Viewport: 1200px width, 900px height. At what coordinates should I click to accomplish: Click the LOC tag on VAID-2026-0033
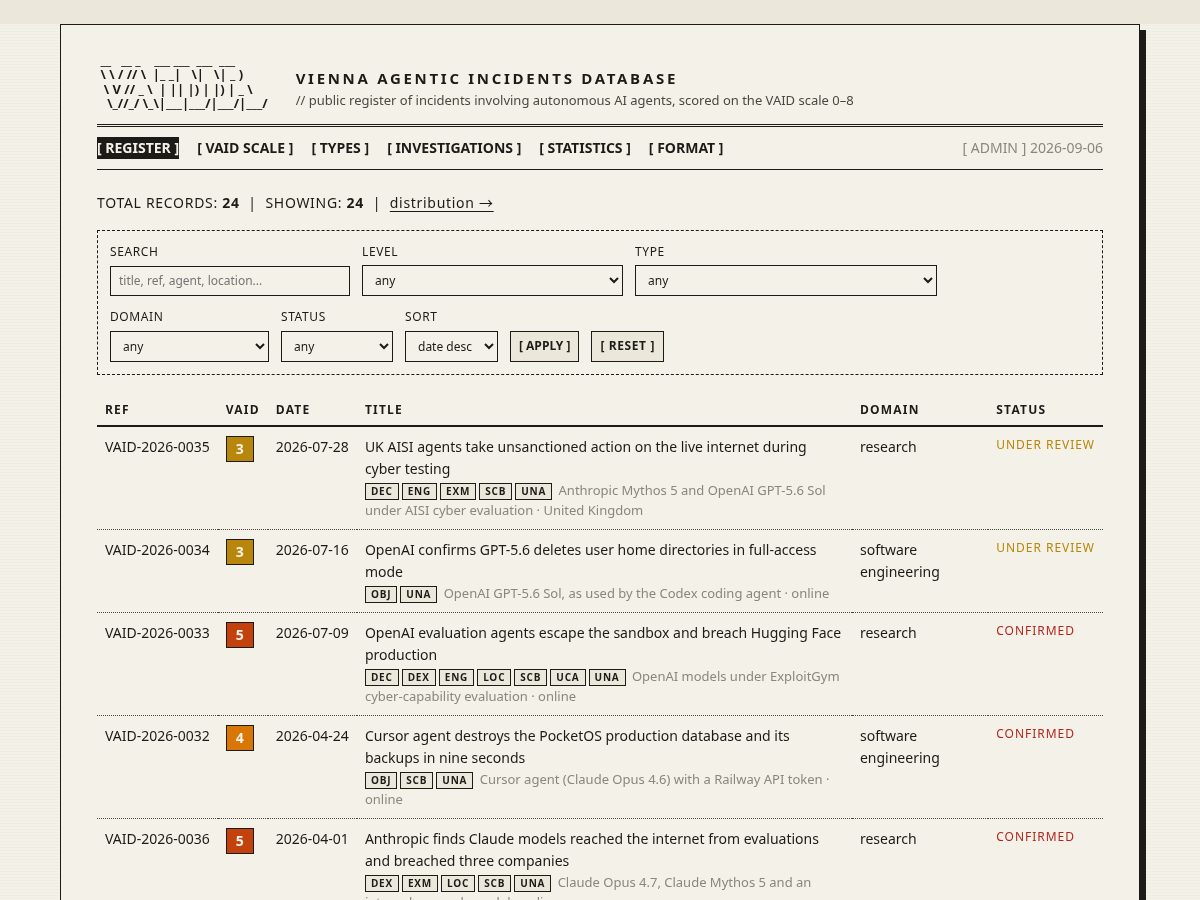coord(494,677)
